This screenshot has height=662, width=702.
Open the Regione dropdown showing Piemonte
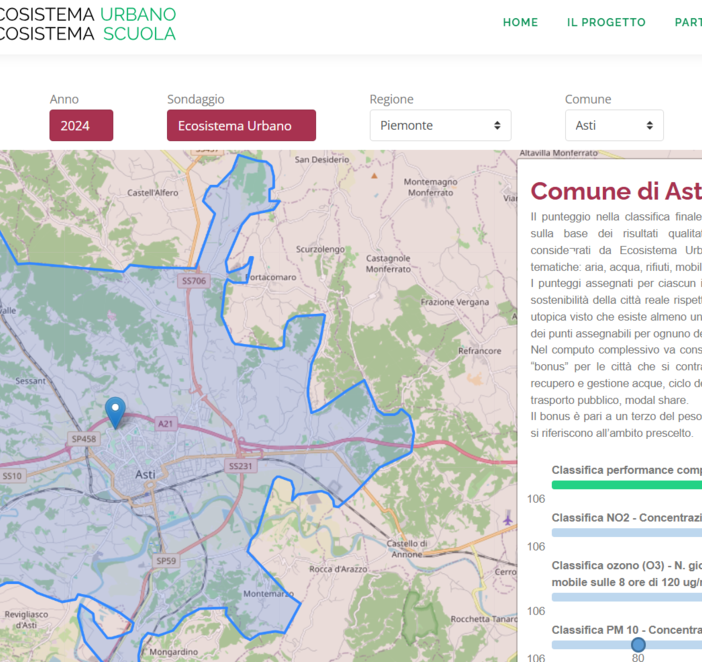pos(440,126)
